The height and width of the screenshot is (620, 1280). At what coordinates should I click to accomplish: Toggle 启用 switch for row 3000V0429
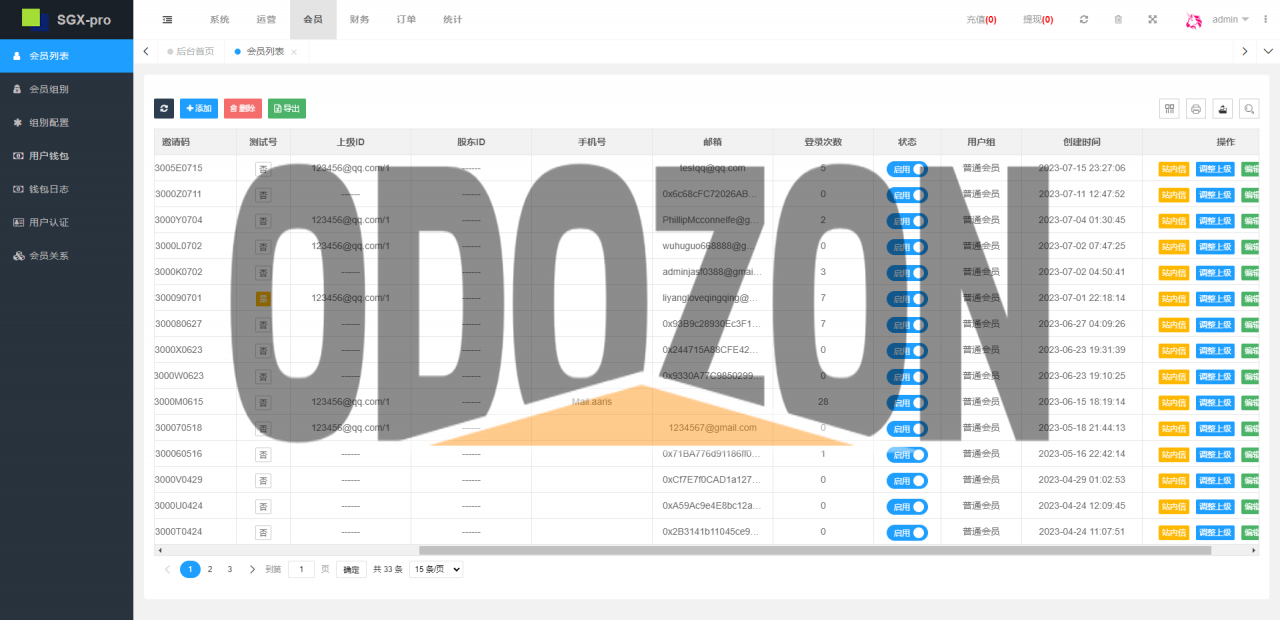coord(907,481)
